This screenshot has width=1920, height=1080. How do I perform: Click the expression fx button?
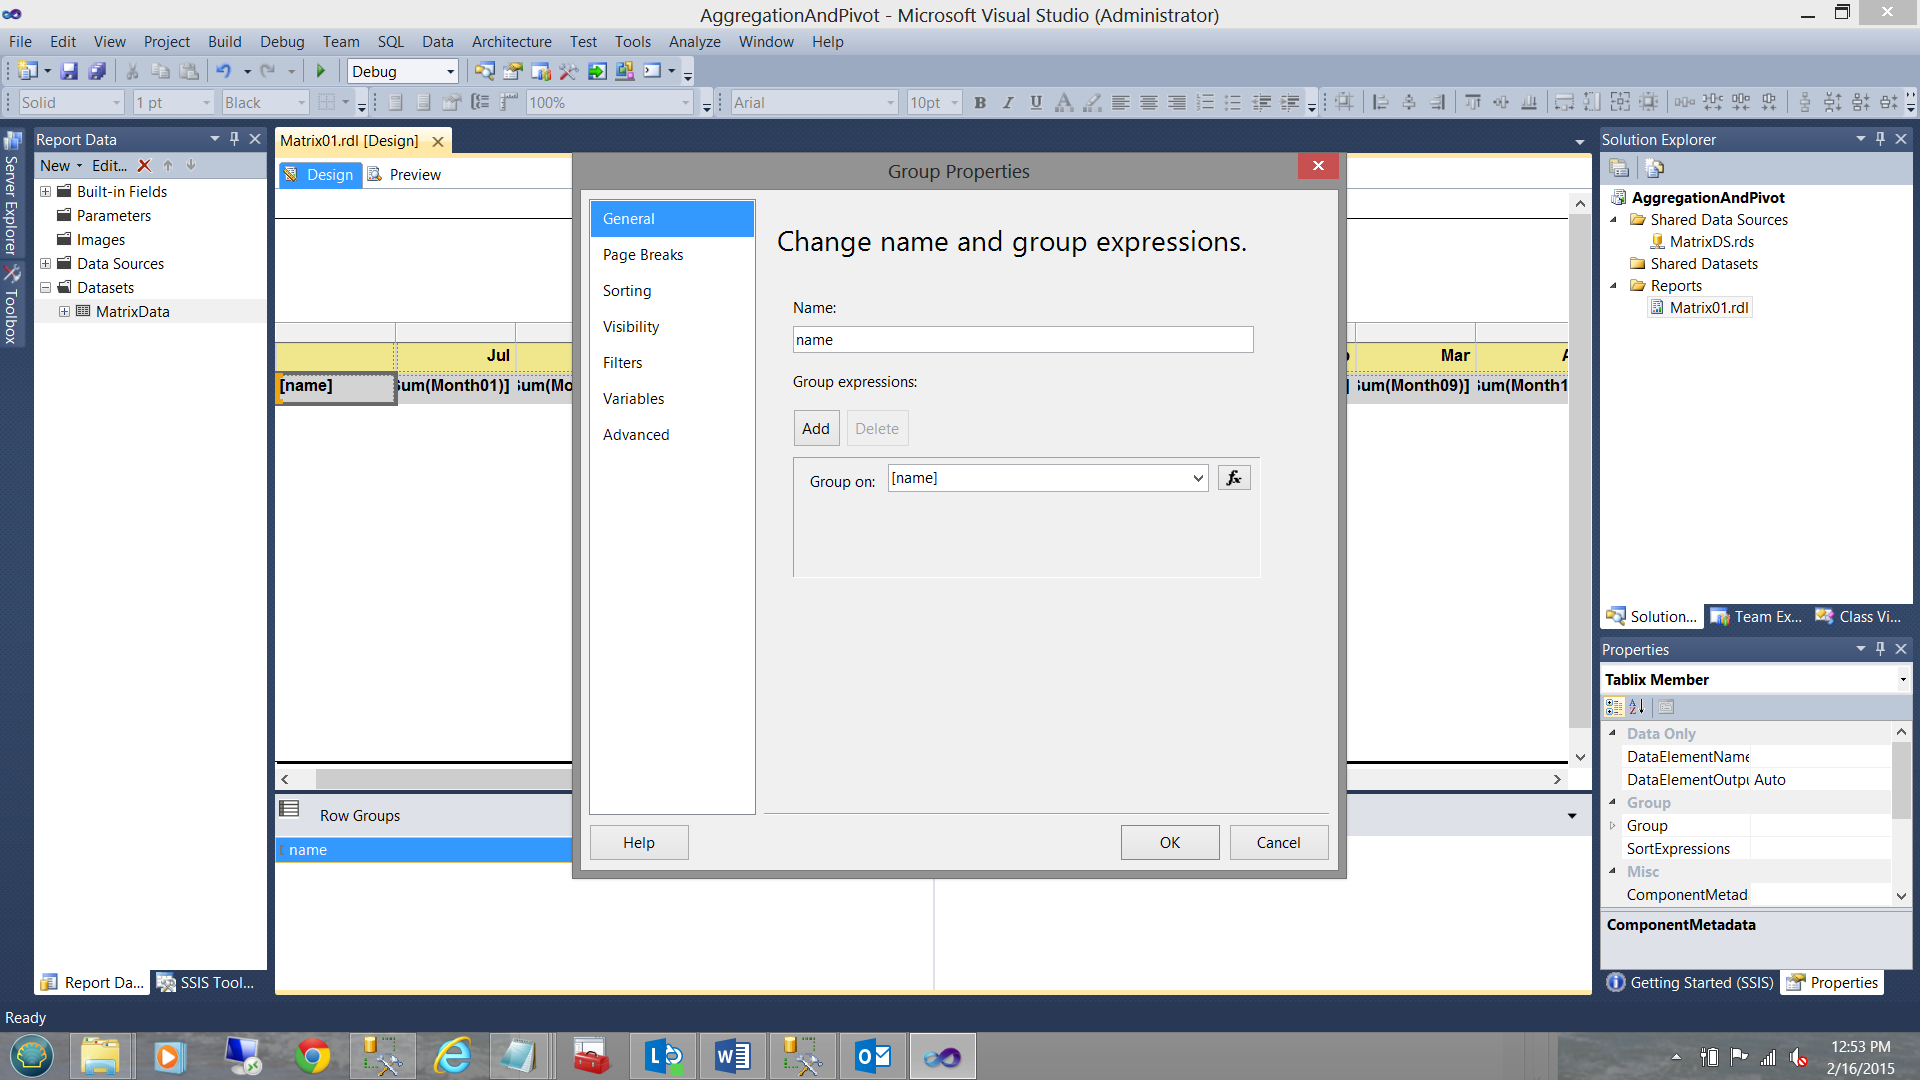click(x=1234, y=478)
